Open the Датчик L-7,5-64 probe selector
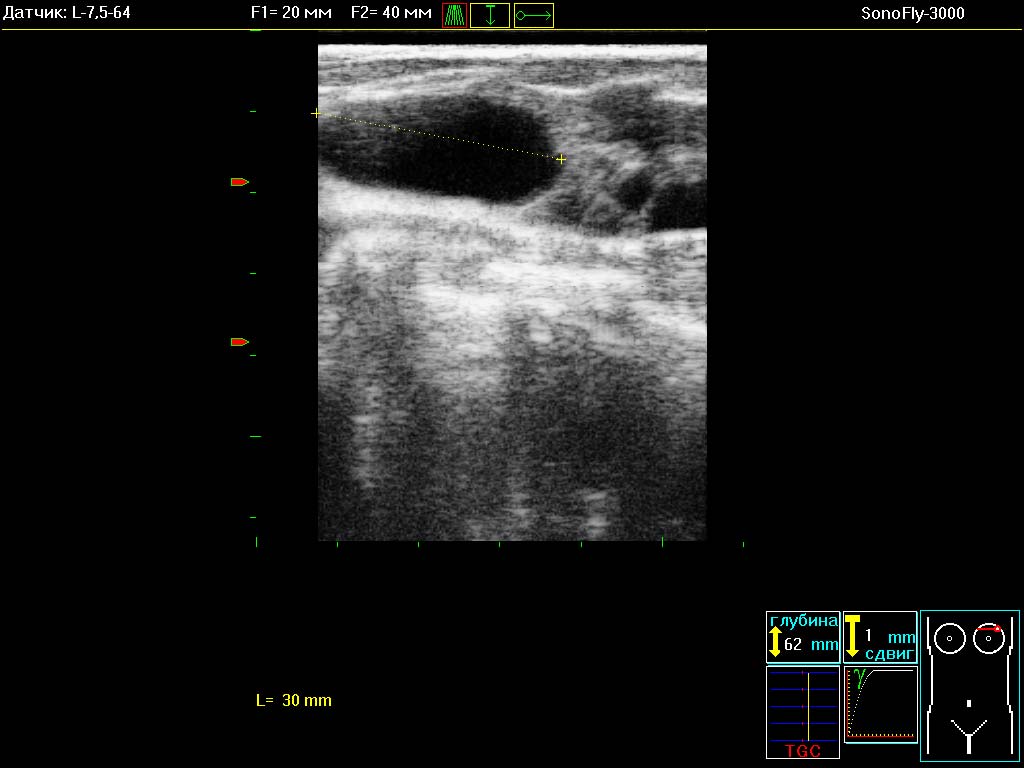1024x768 pixels. tap(67, 14)
